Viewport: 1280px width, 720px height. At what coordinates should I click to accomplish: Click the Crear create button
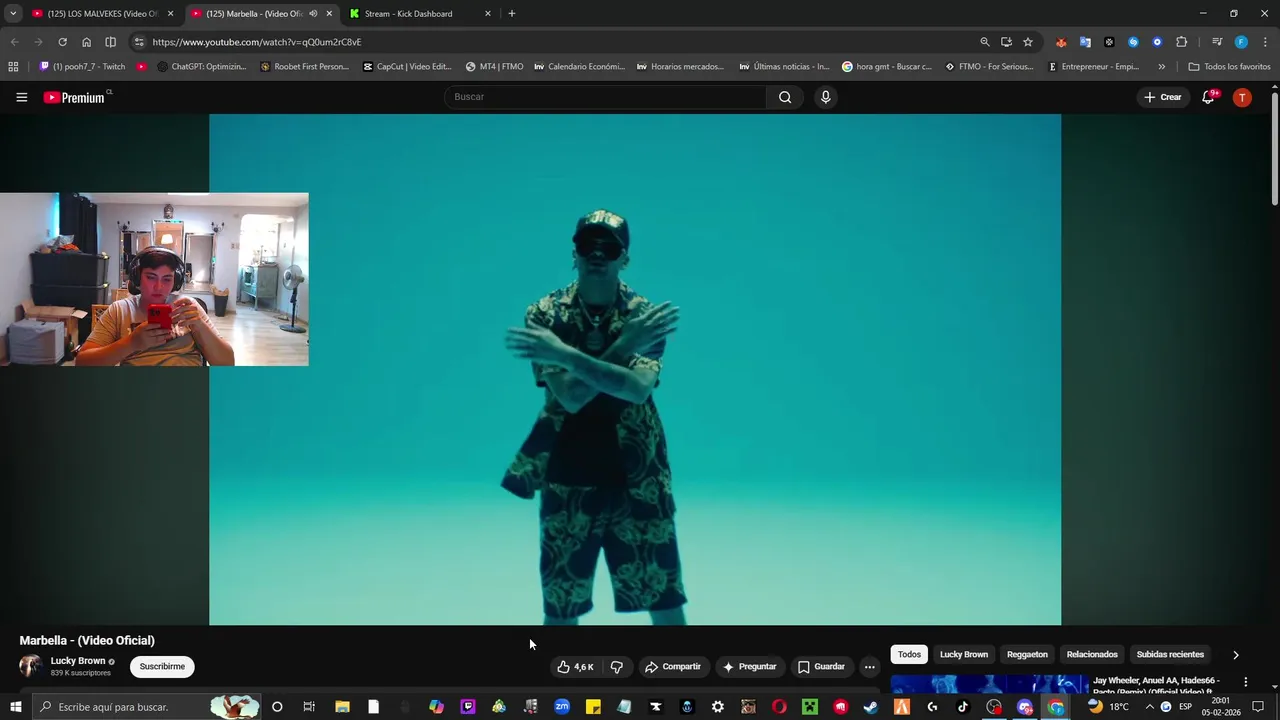pyautogui.click(x=1163, y=97)
